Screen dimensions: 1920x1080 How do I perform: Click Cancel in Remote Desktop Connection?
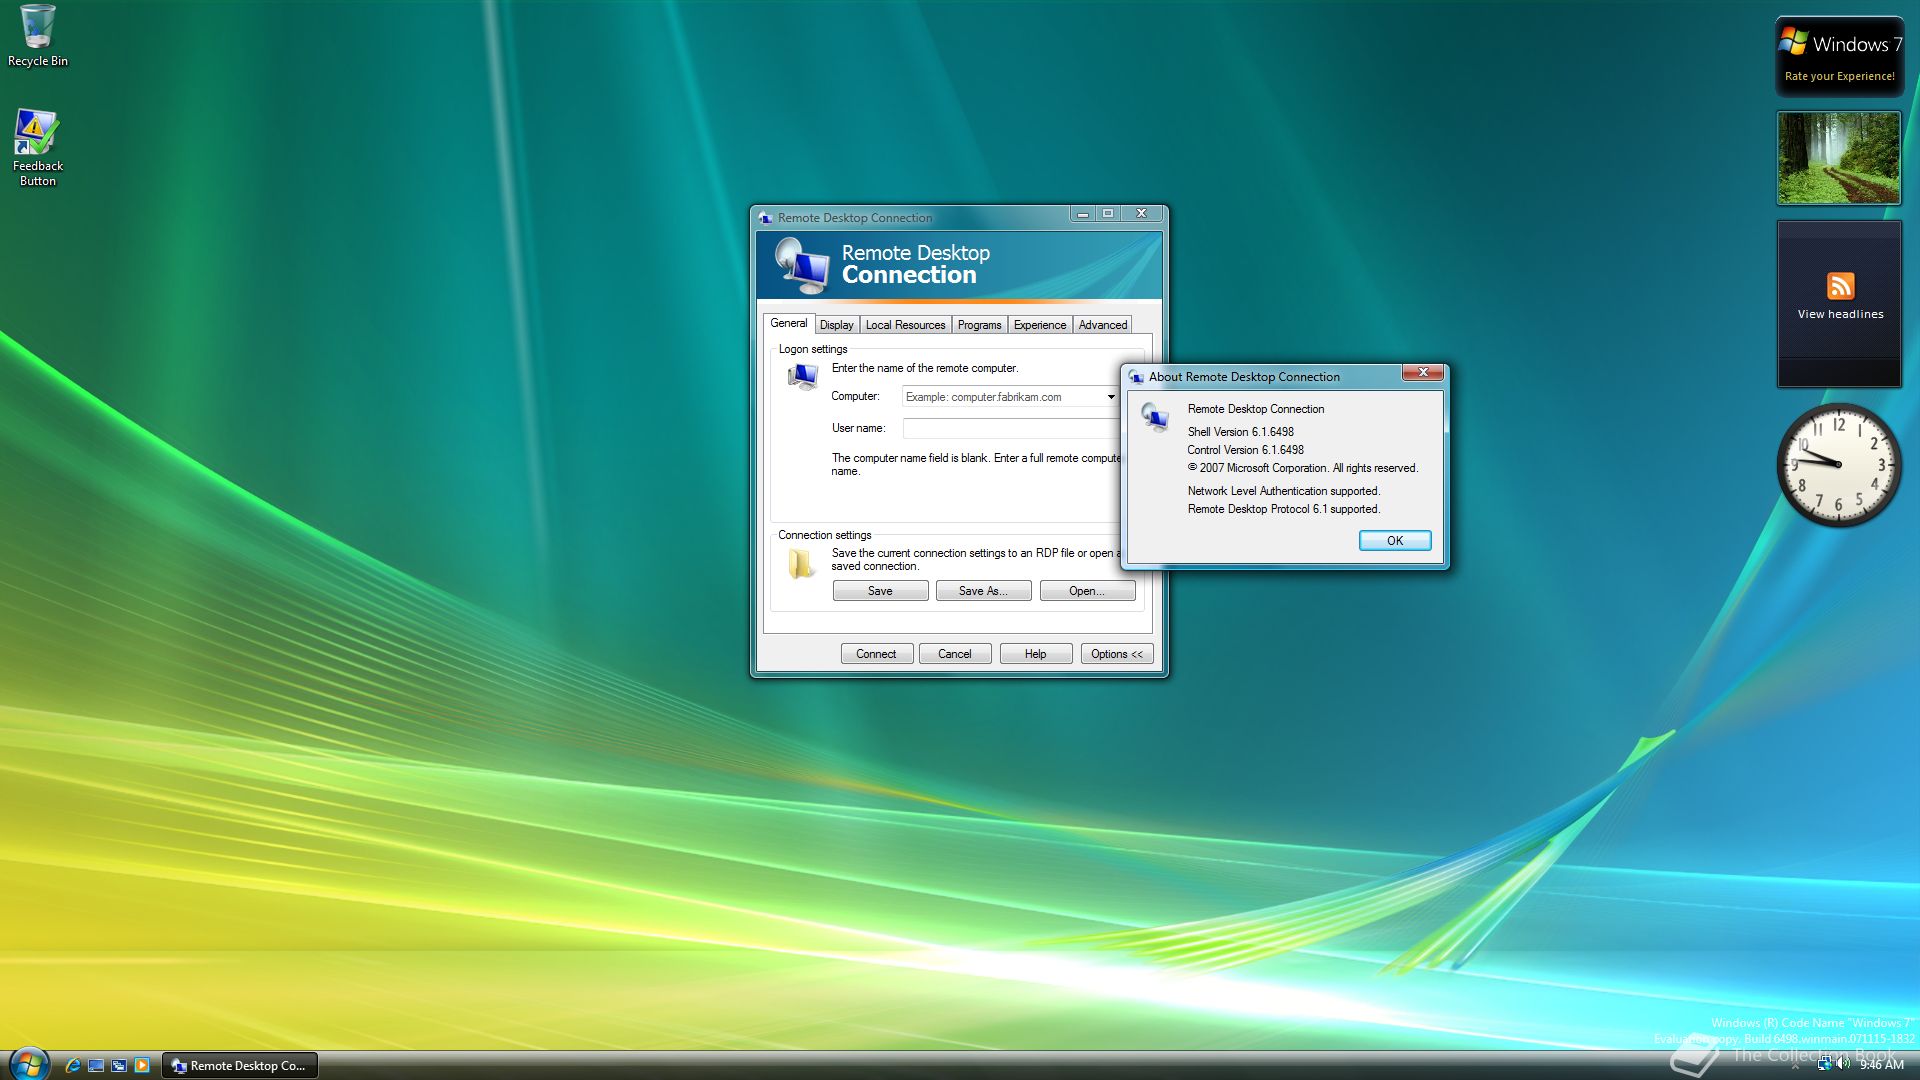point(955,654)
